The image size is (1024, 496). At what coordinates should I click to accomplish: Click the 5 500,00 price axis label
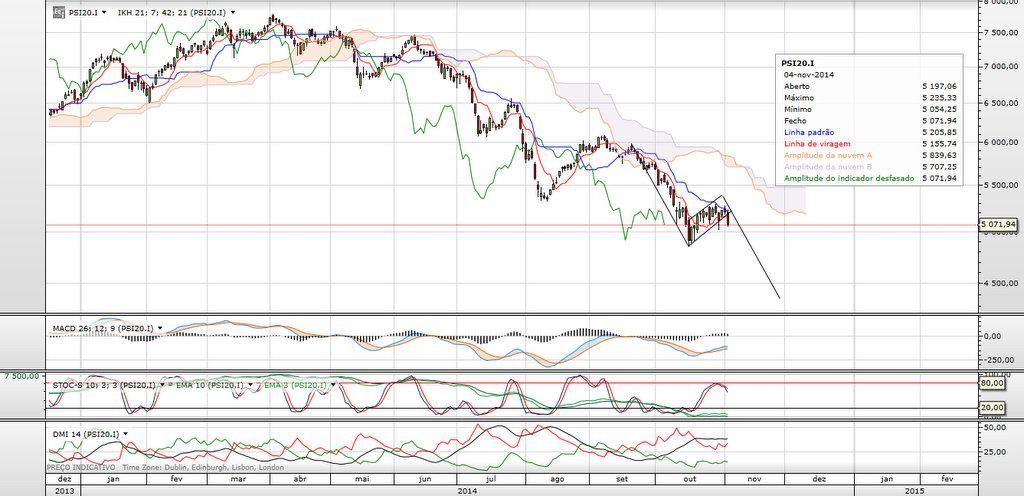click(1001, 185)
